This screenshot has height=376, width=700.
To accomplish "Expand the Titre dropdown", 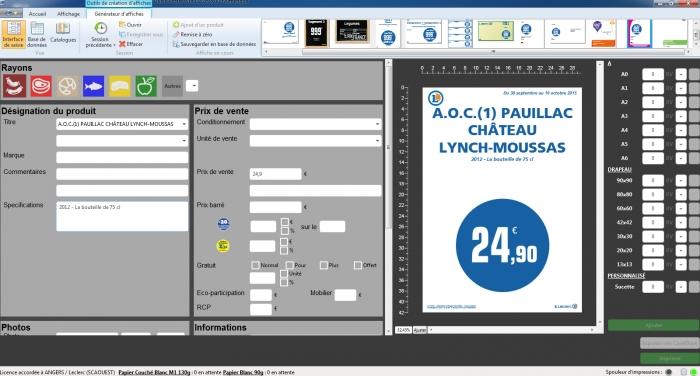I will (x=184, y=124).
